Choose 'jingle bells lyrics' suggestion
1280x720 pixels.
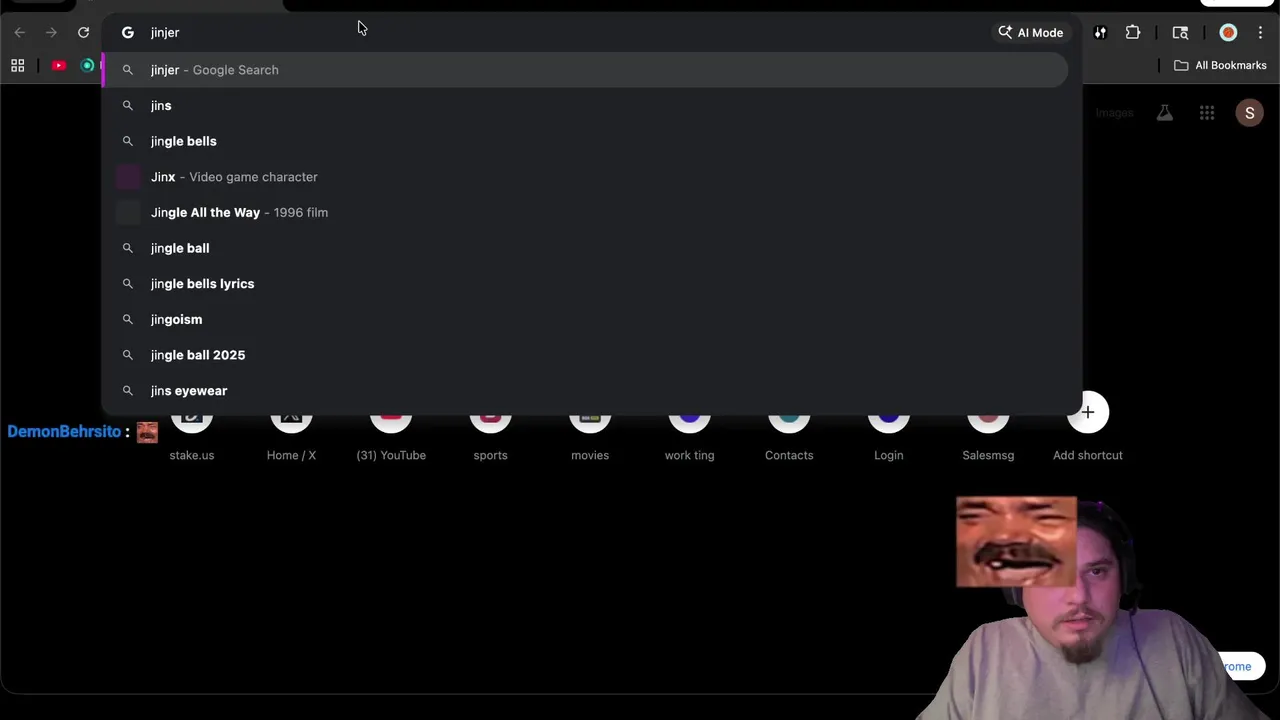point(585,284)
